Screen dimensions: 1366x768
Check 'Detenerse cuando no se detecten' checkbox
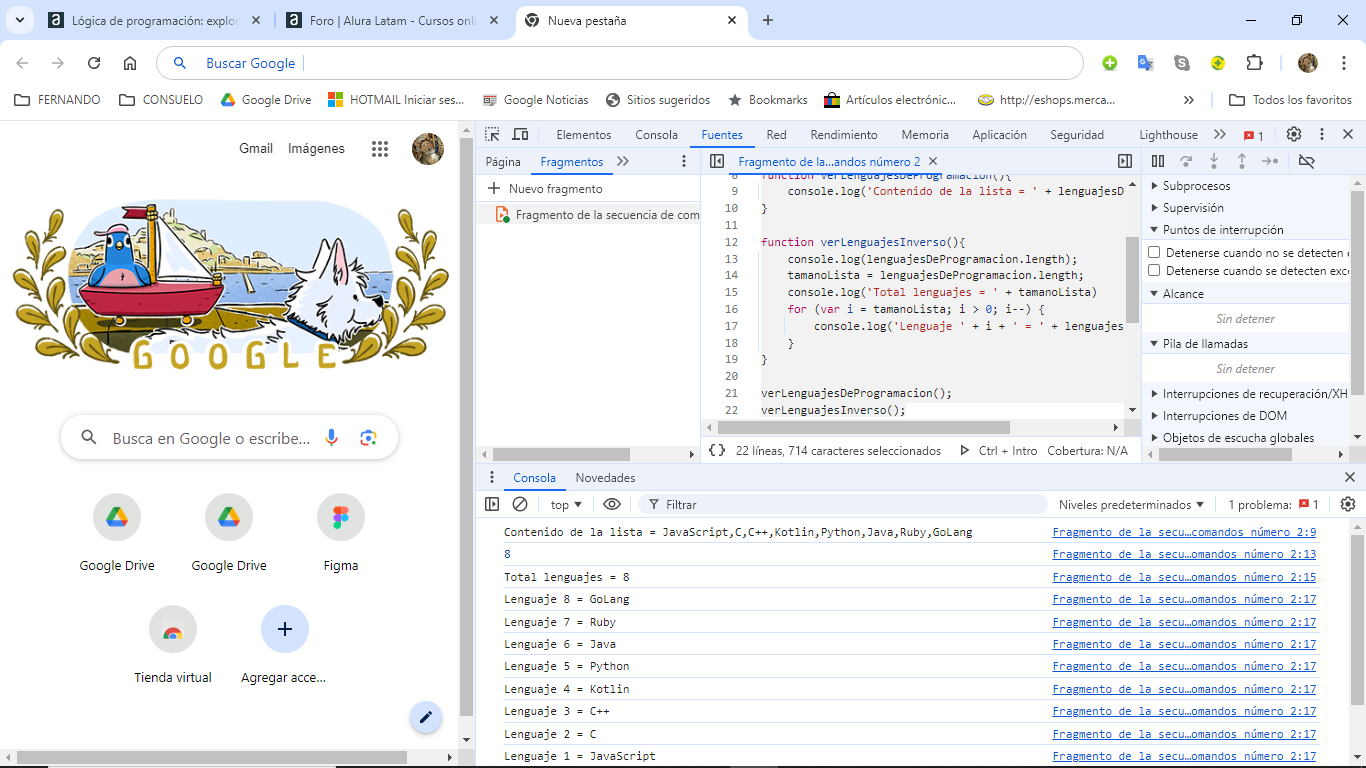[1154, 253]
